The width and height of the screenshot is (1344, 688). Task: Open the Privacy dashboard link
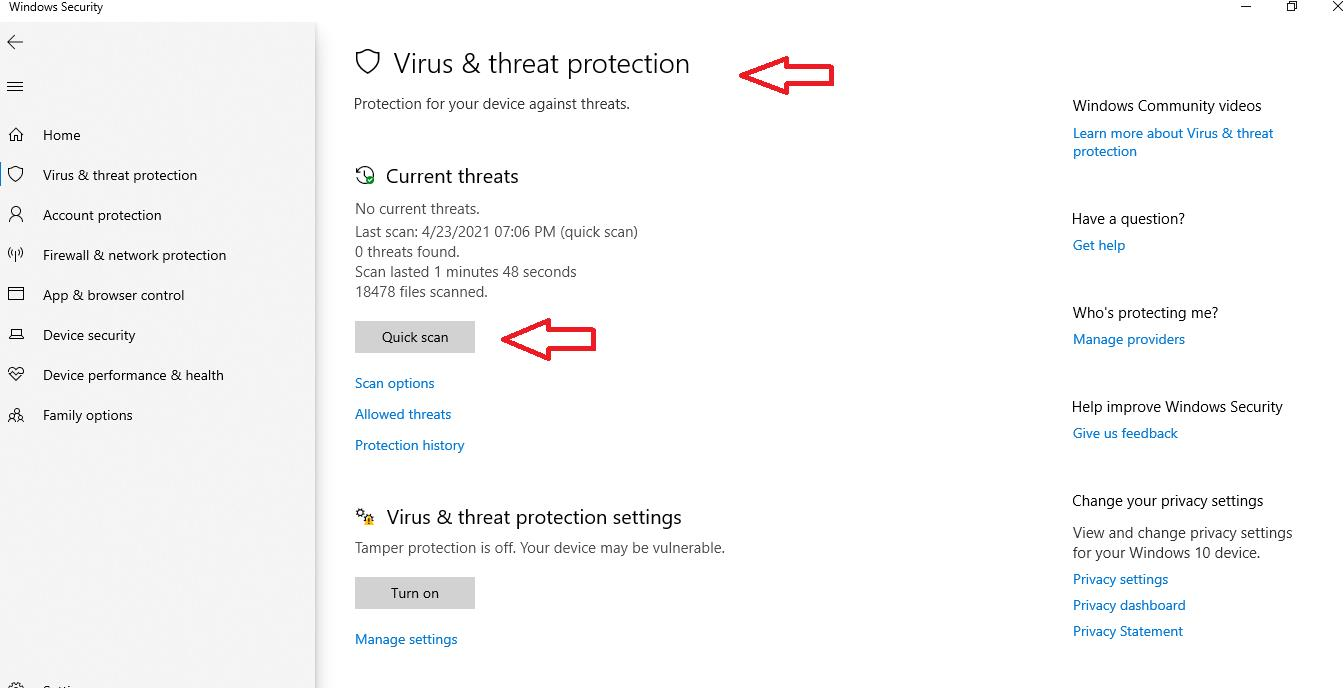1129,605
